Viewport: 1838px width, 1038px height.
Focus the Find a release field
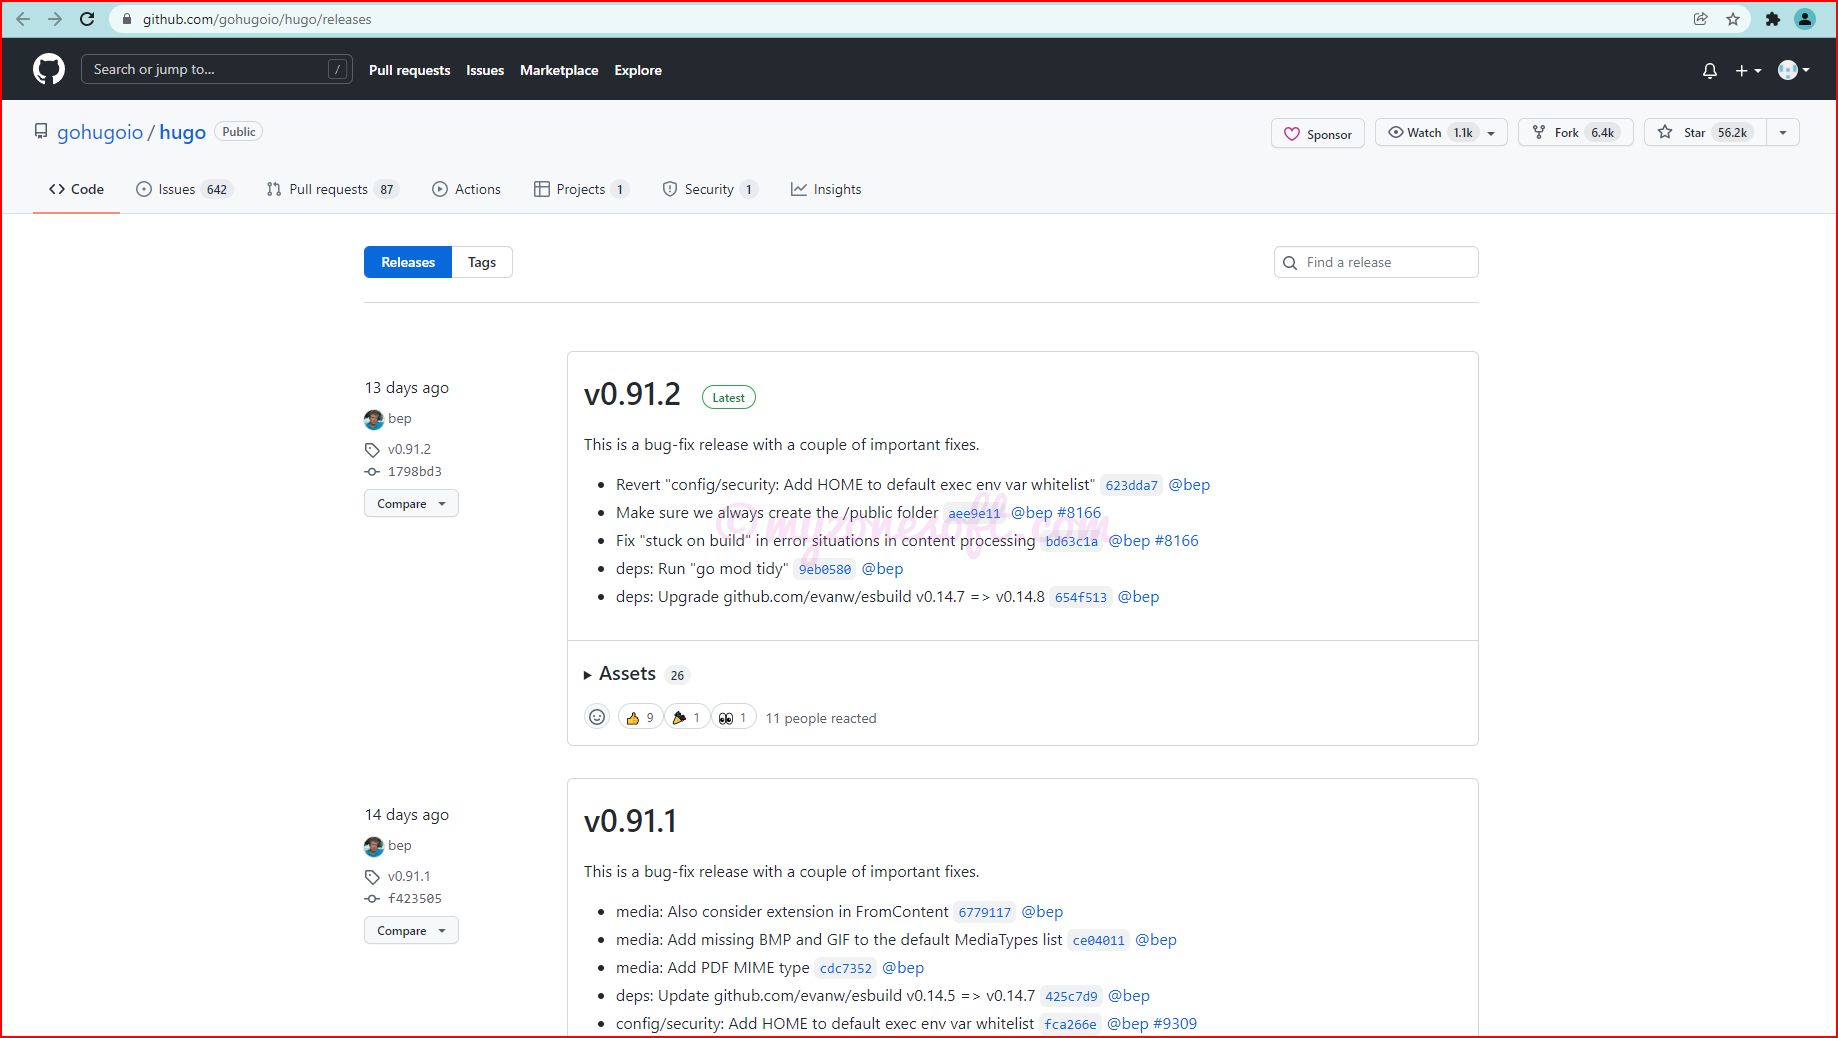point(1376,262)
